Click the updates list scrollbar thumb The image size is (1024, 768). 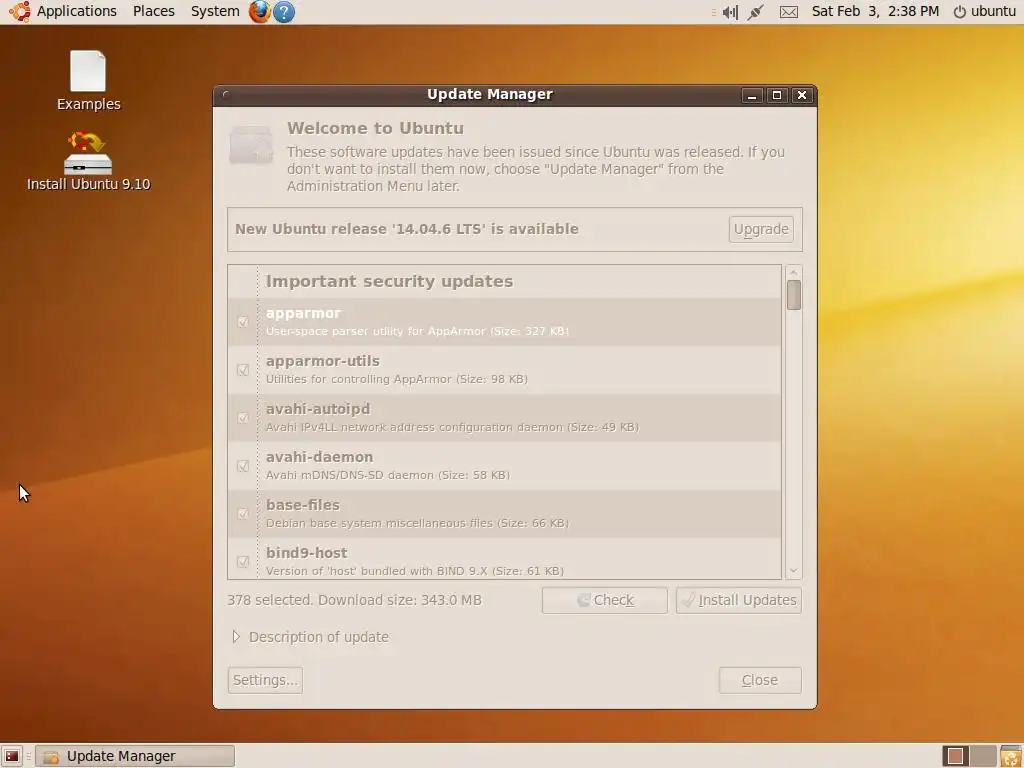[793, 295]
